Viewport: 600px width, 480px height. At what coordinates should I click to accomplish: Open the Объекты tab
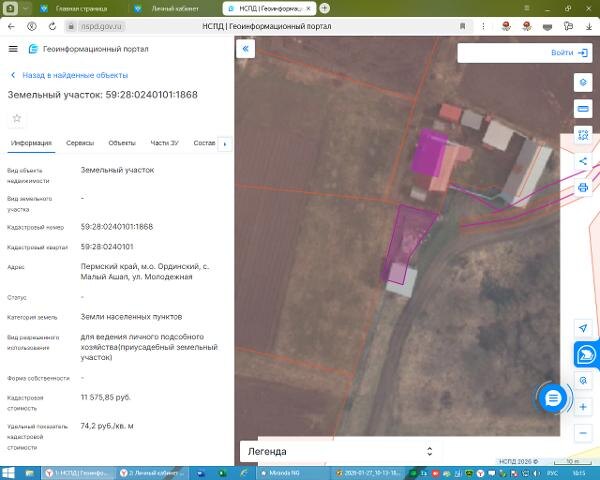click(x=122, y=143)
